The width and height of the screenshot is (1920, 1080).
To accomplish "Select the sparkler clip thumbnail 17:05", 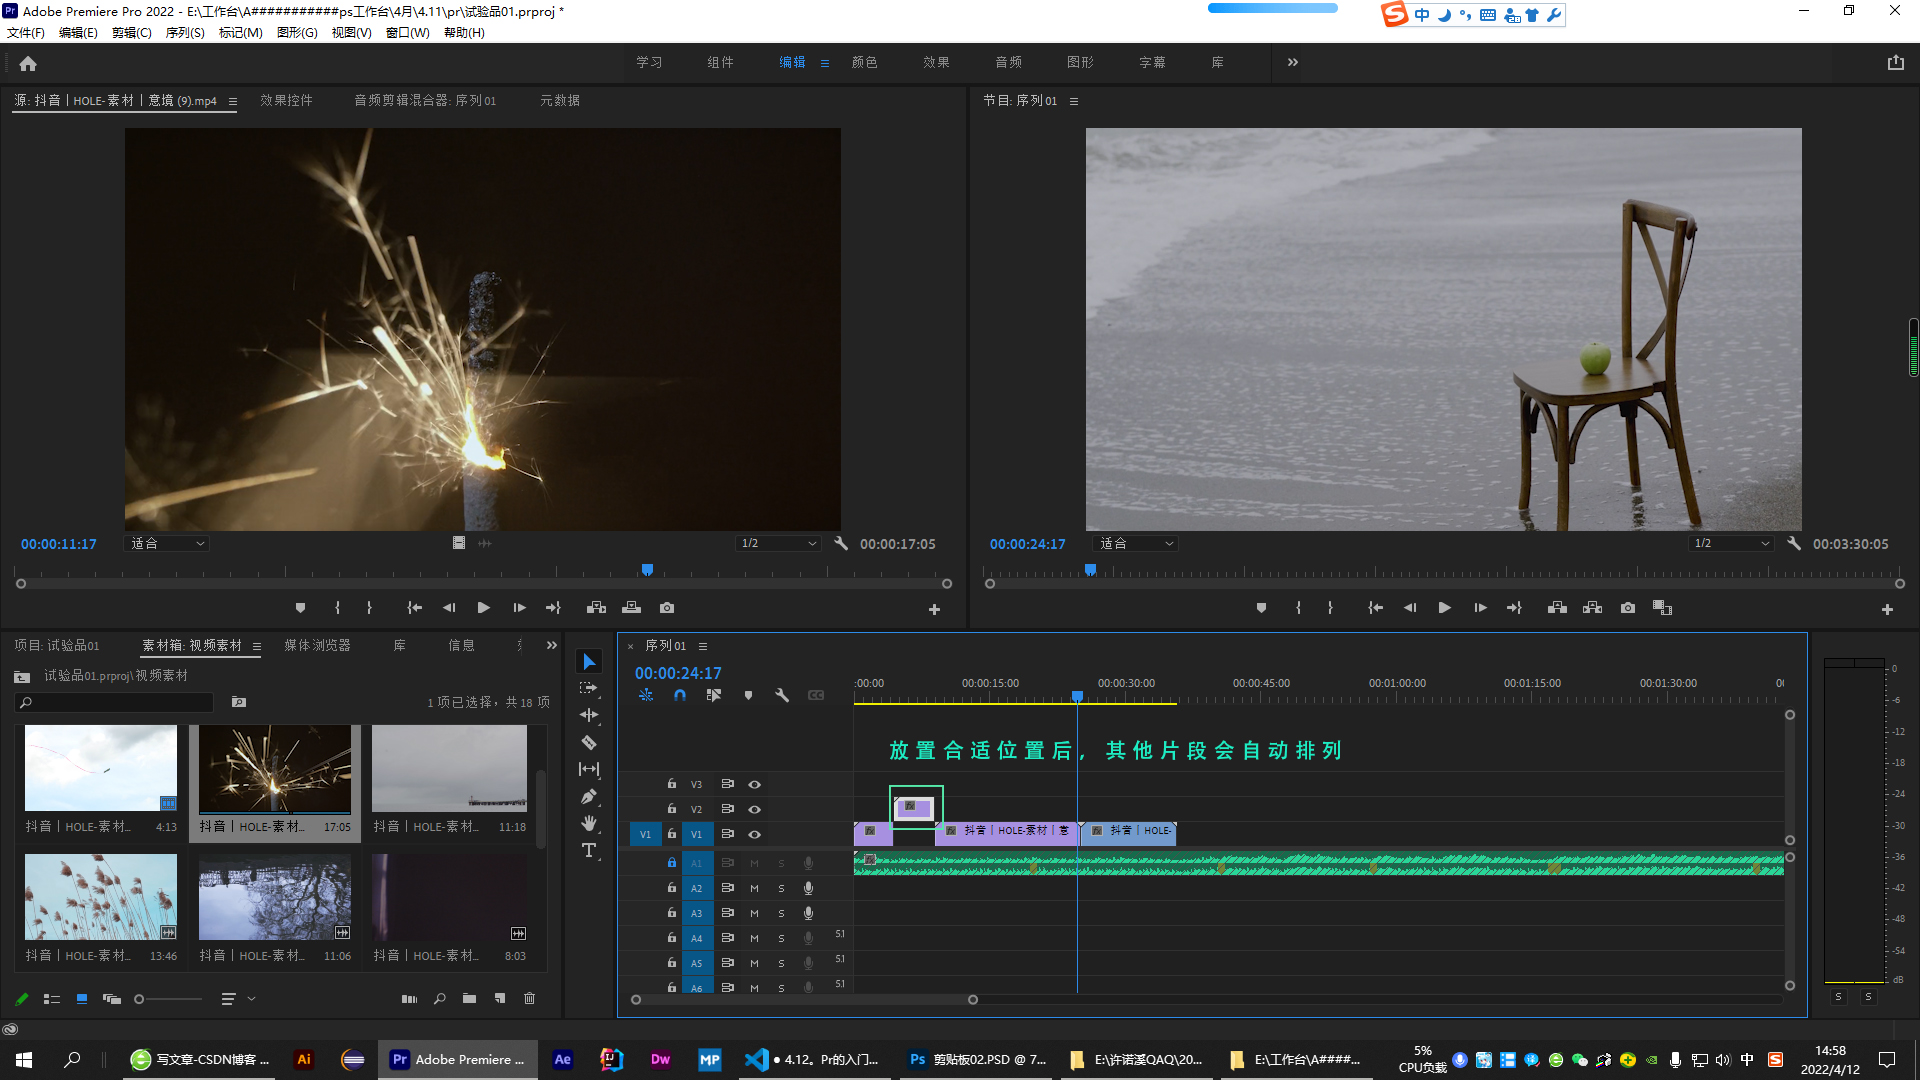I will (x=275, y=770).
